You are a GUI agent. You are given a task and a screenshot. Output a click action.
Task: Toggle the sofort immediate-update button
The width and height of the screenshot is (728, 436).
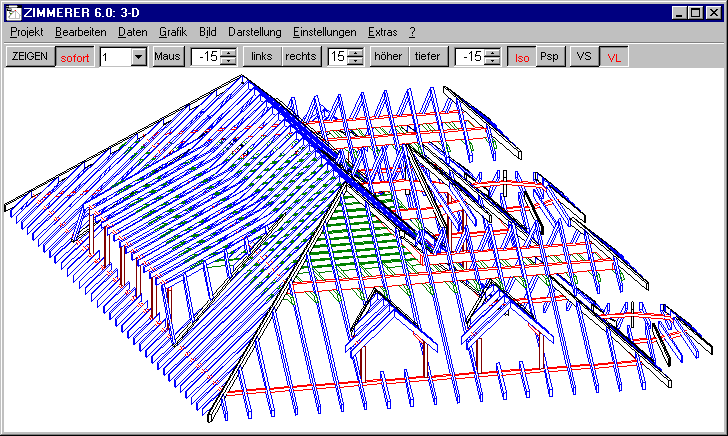tap(75, 57)
